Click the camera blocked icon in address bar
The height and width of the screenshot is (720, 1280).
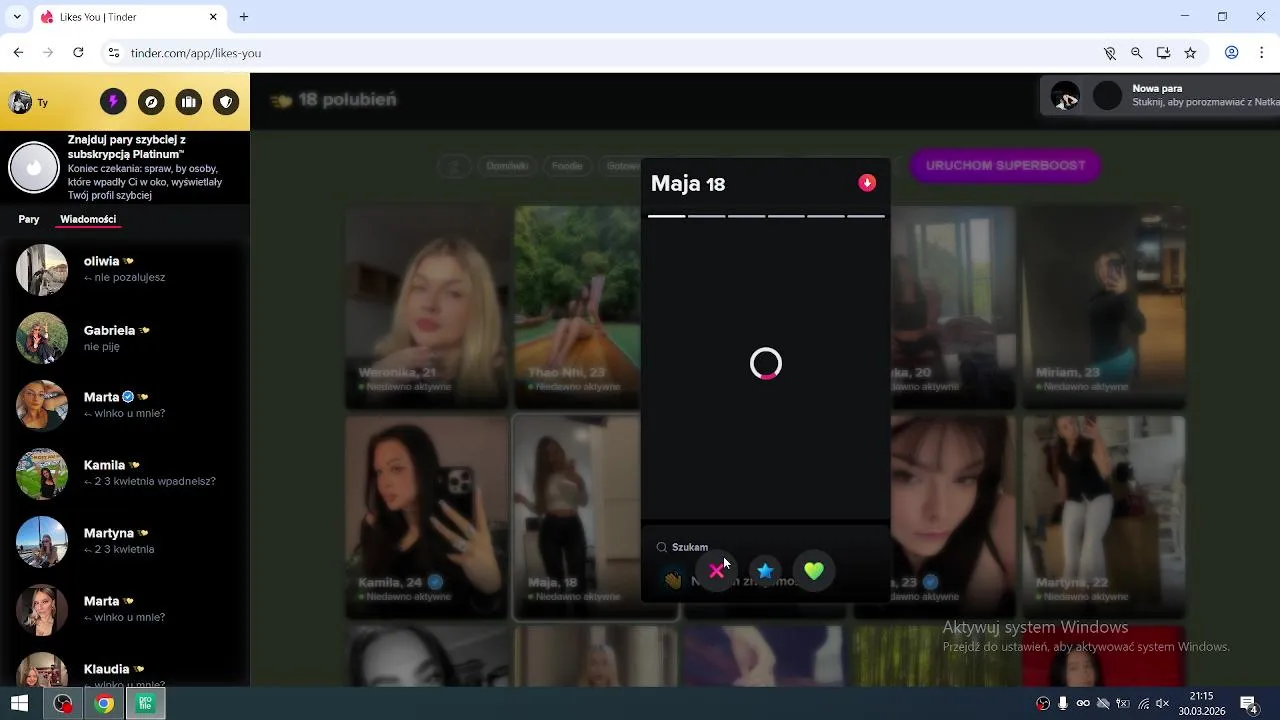click(1110, 53)
